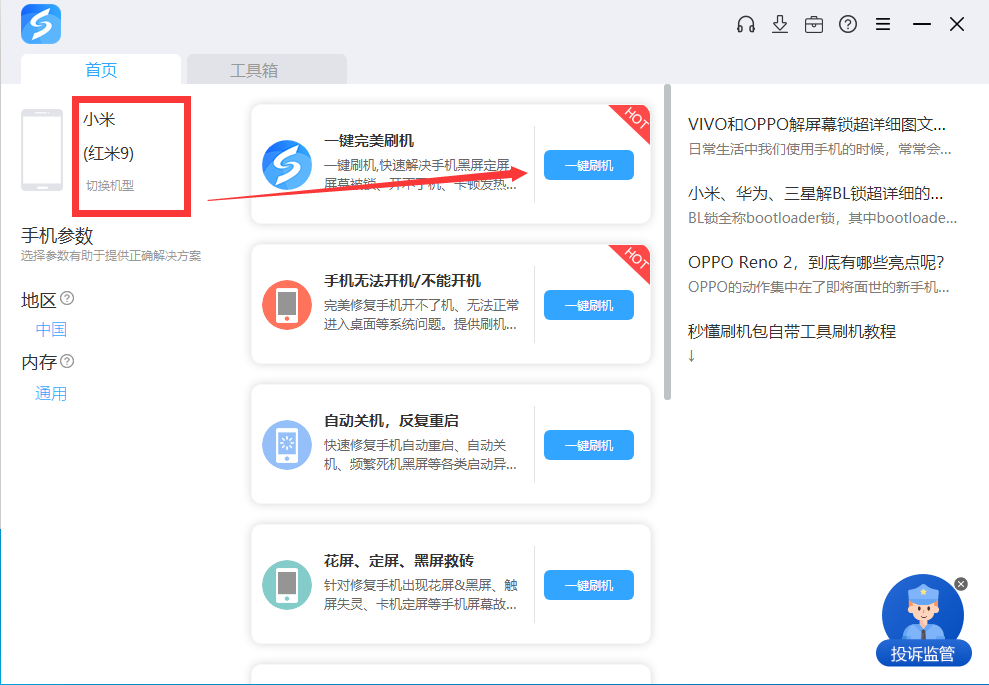
Task: Open the hamburger main menu
Action: coord(883,25)
